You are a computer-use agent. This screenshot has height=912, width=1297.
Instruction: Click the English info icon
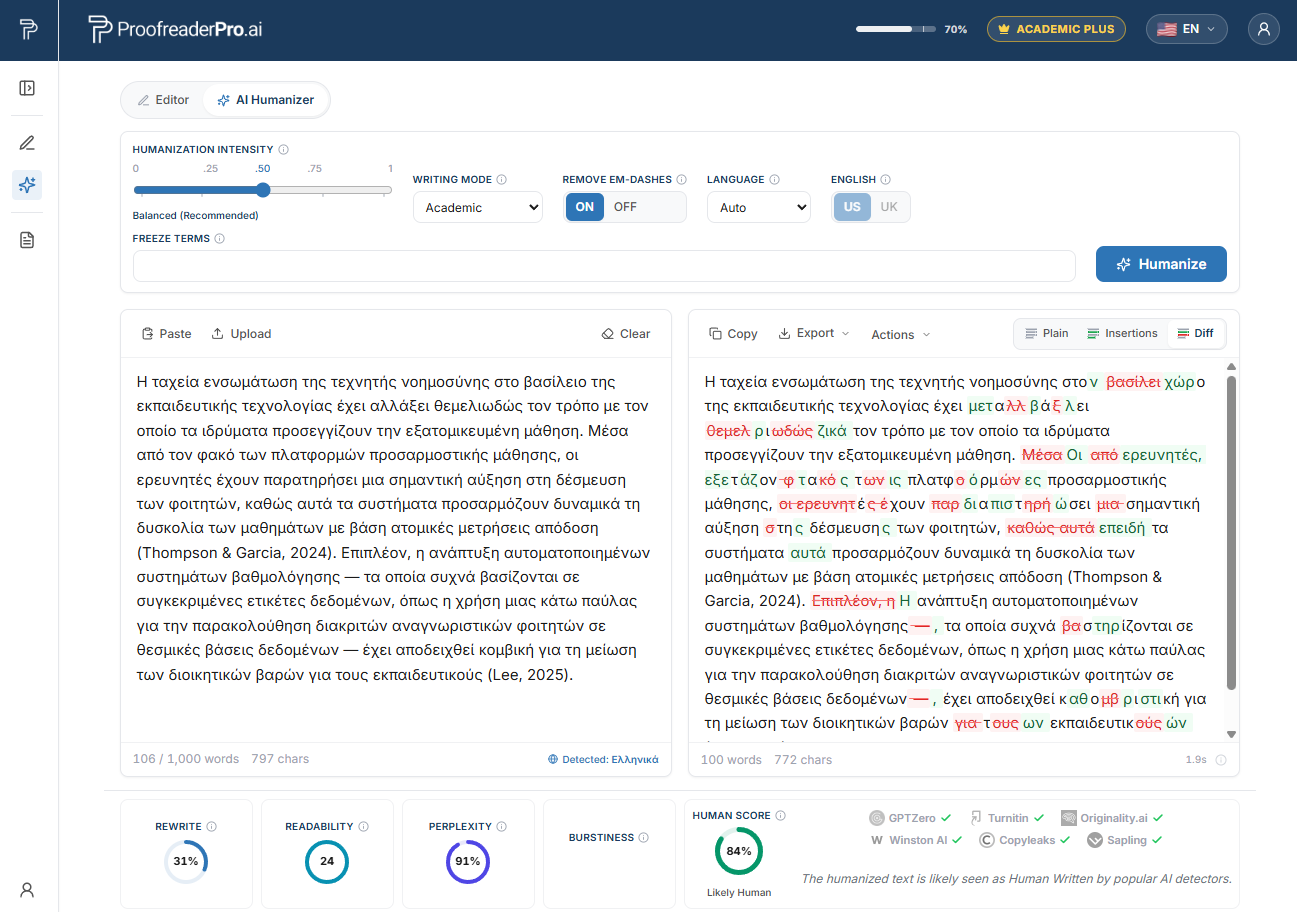tap(886, 180)
